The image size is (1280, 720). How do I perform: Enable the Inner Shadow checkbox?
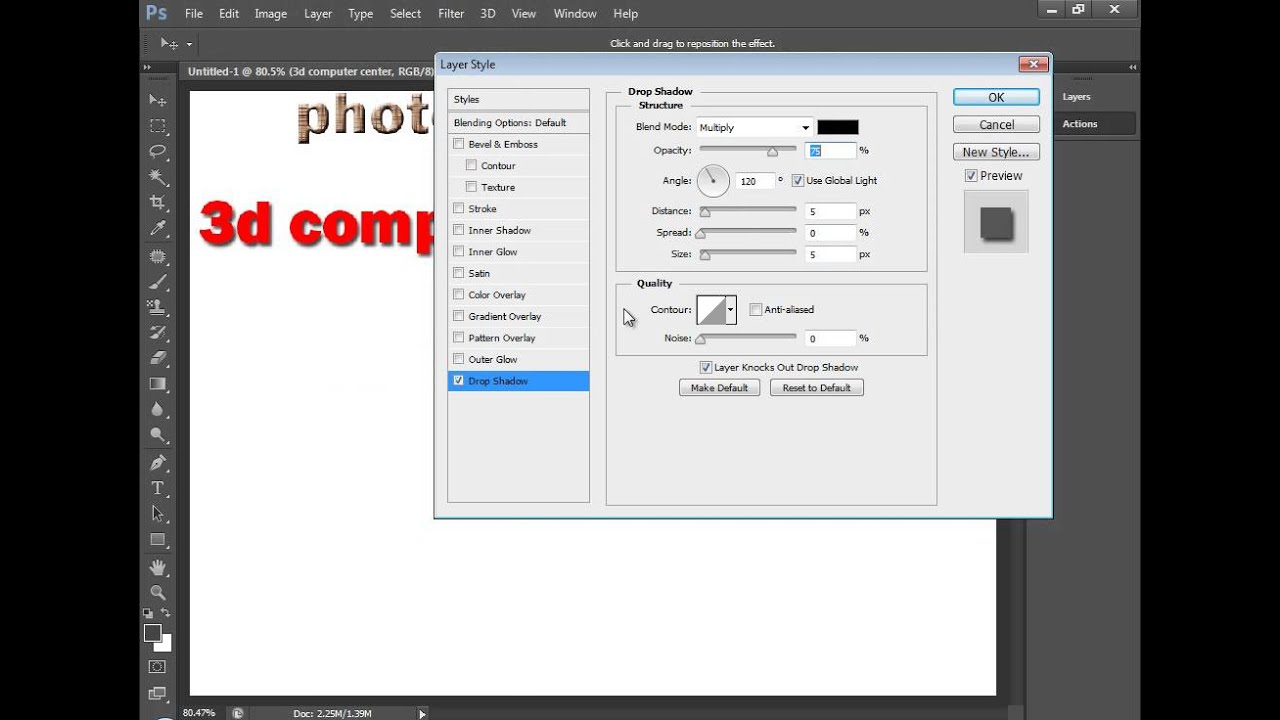[x=459, y=230]
